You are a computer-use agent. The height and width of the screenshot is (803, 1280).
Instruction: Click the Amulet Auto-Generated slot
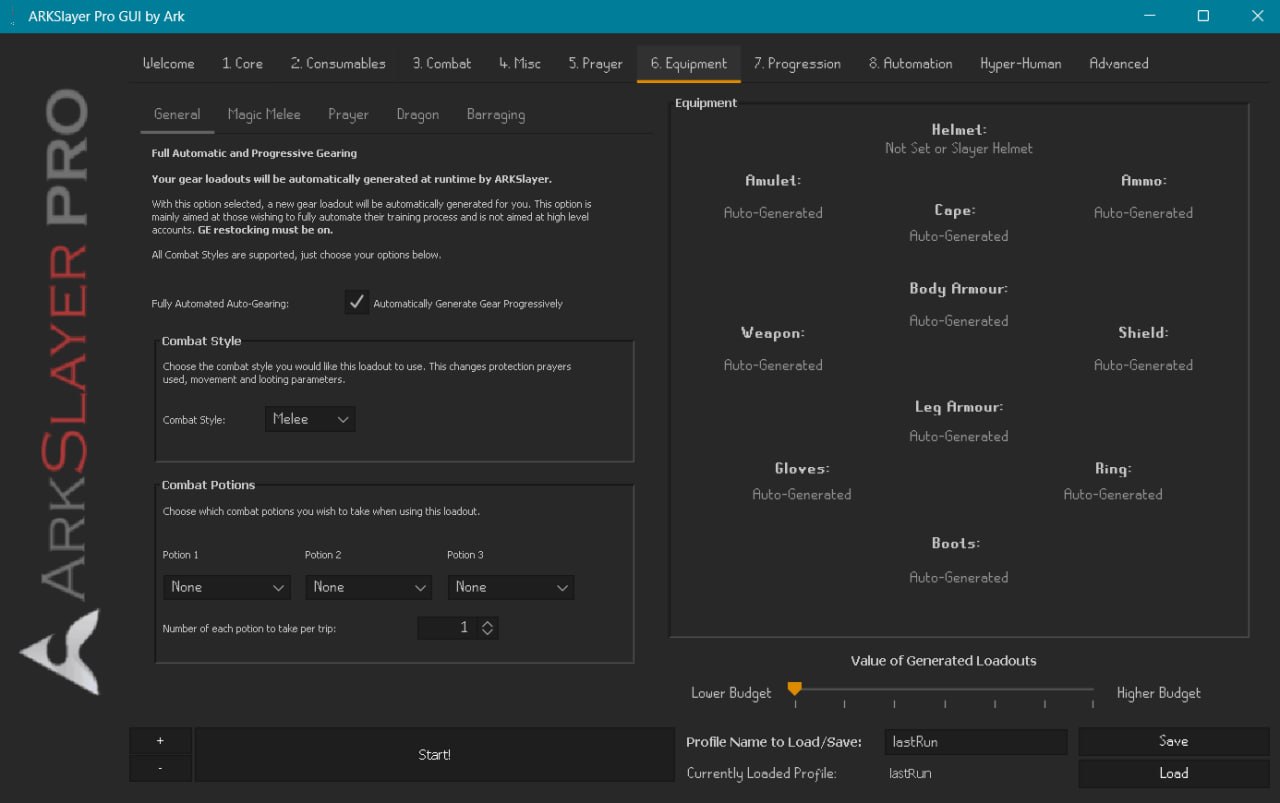[773, 213]
